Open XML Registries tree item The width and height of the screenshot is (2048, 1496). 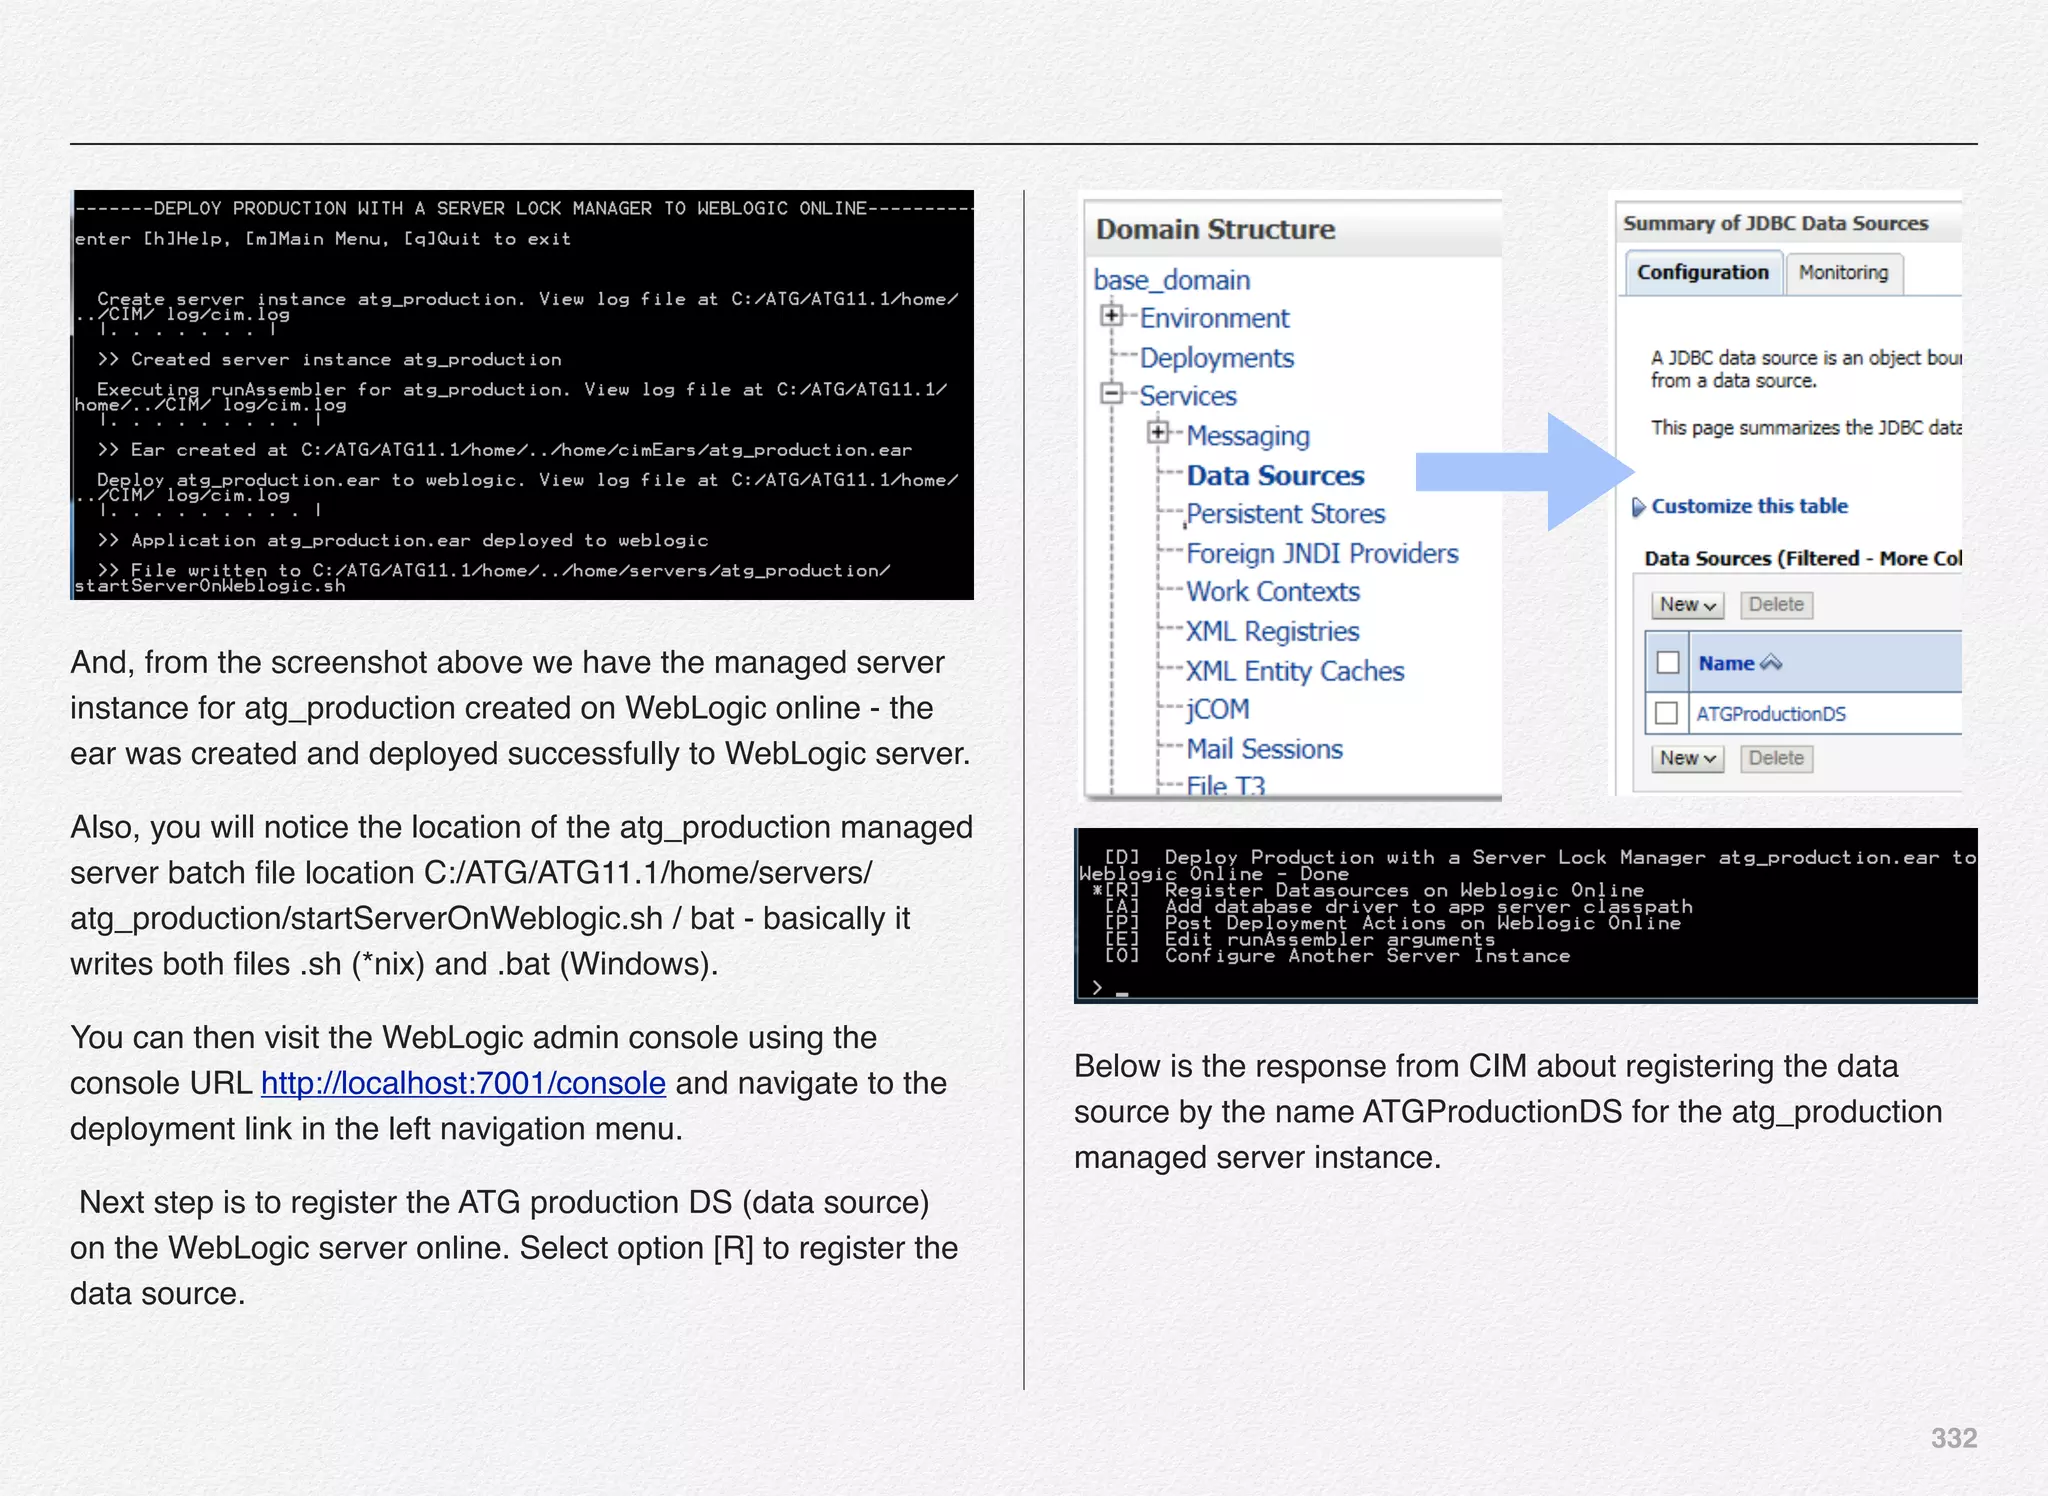click(x=1272, y=631)
